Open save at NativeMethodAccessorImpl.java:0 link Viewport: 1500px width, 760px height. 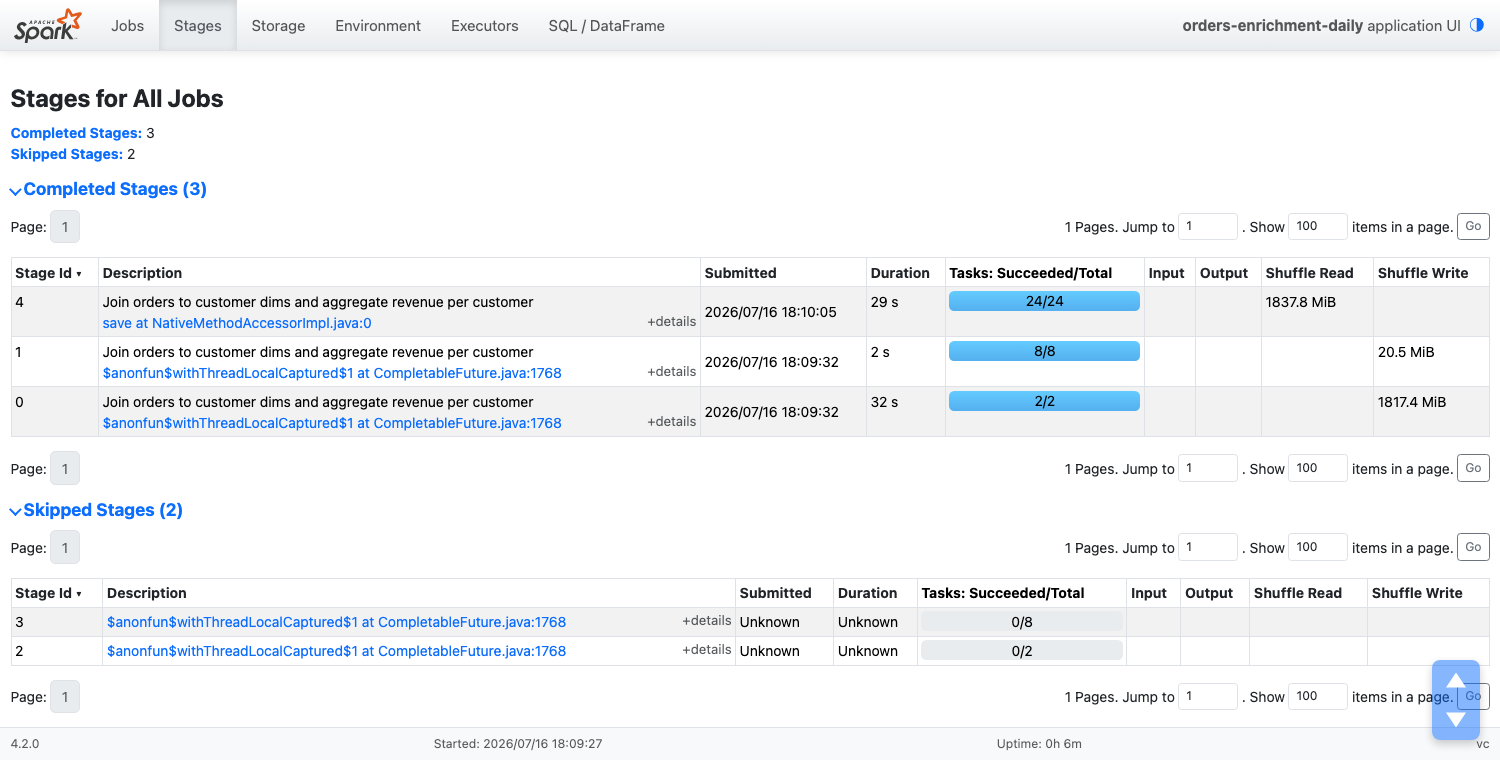(x=237, y=323)
